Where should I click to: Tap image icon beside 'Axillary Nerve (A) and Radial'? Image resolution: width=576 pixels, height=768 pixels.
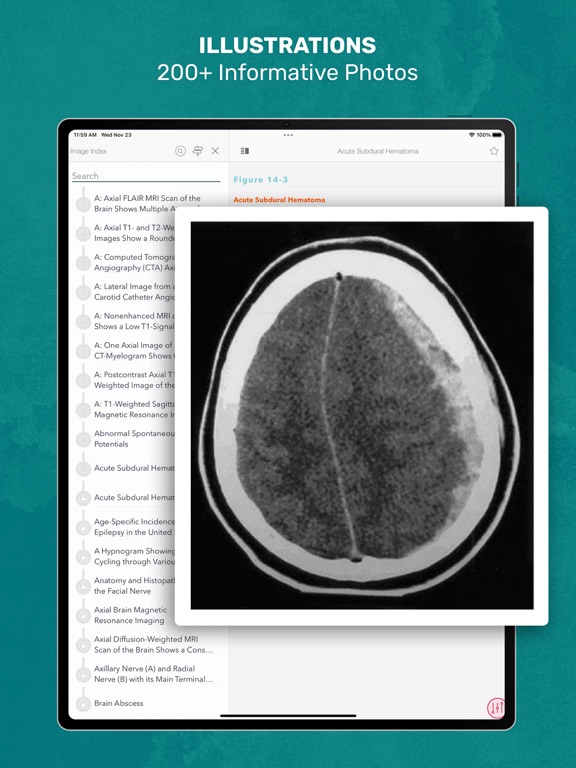83,674
